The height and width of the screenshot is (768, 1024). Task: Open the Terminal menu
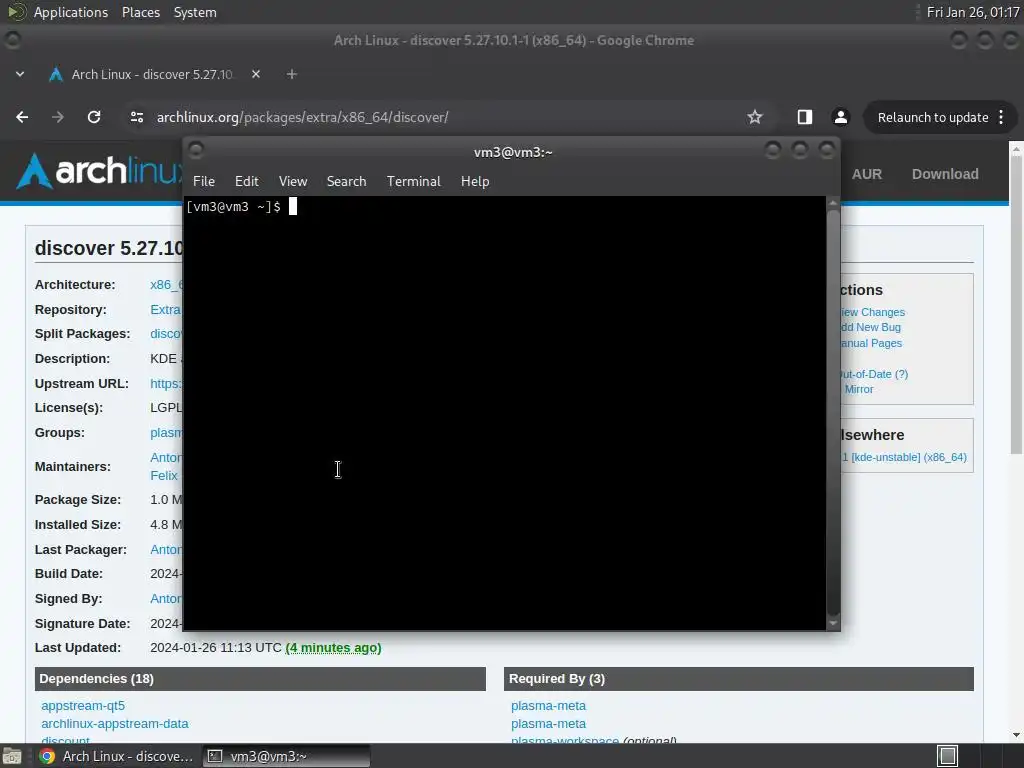pyautogui.click(x=413, y=182)
